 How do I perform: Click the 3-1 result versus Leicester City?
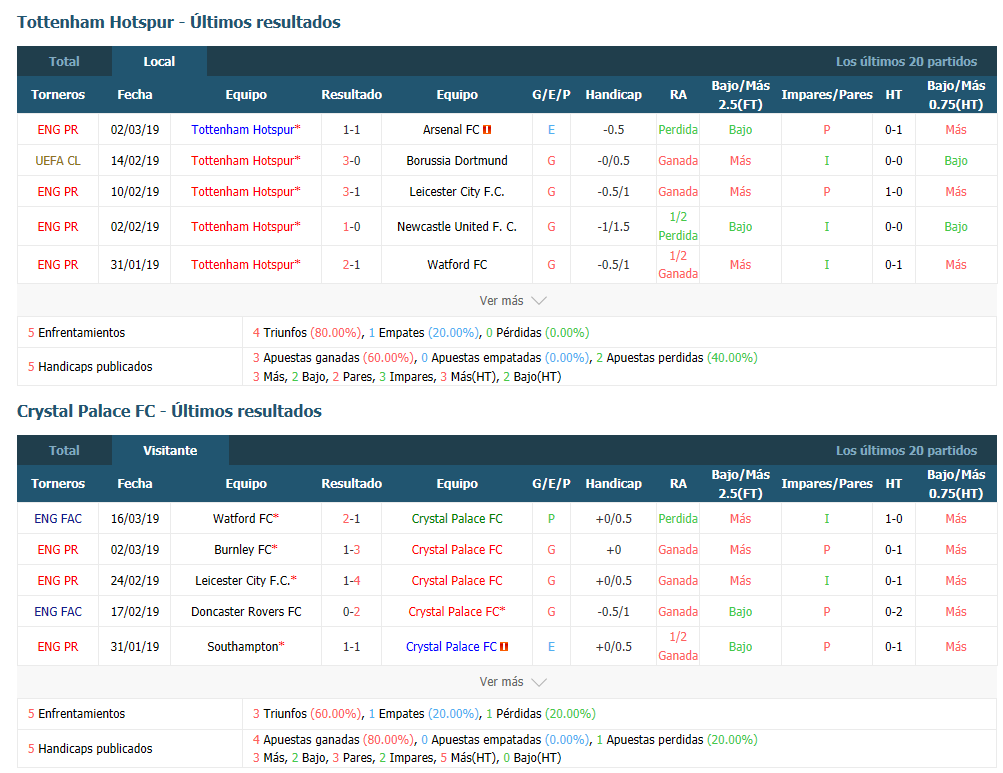click(351, 192)
